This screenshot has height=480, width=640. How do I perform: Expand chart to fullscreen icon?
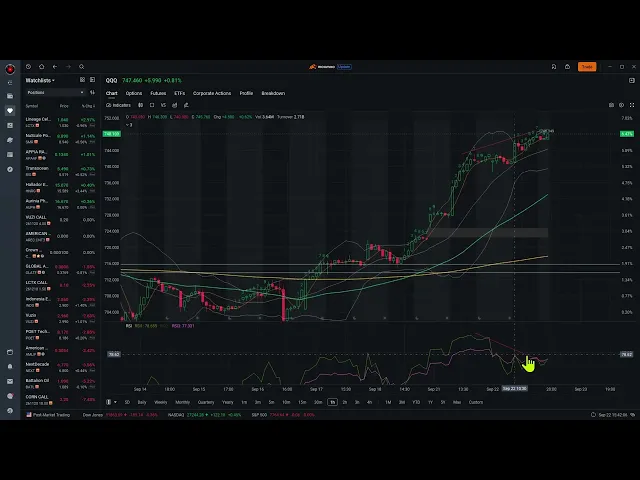[632, 105]
